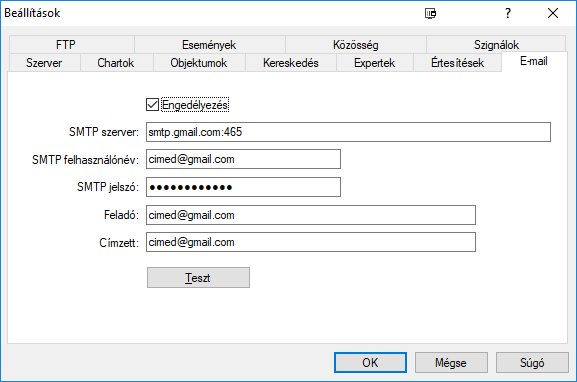Select the Szignálok tab
The width and height of the screenshot is (577, 382).
coord(496,45)
